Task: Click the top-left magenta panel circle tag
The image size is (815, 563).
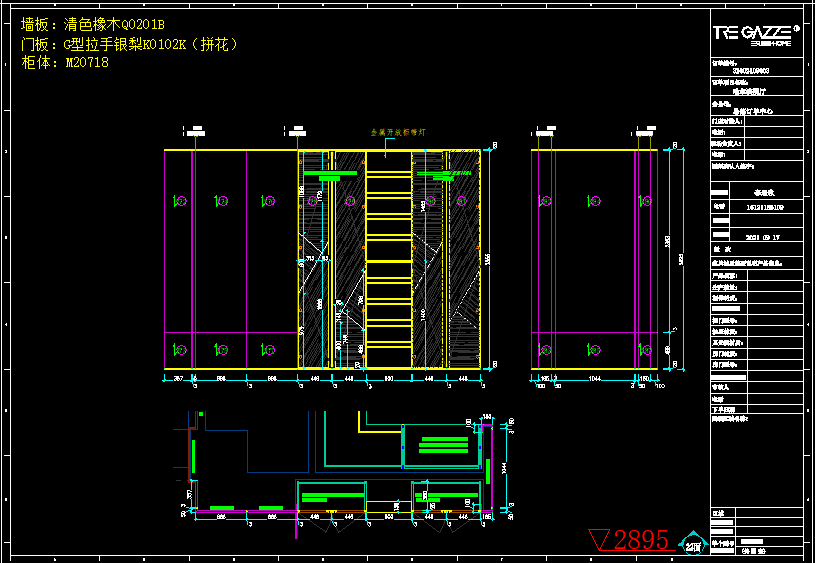Action: 180,201
